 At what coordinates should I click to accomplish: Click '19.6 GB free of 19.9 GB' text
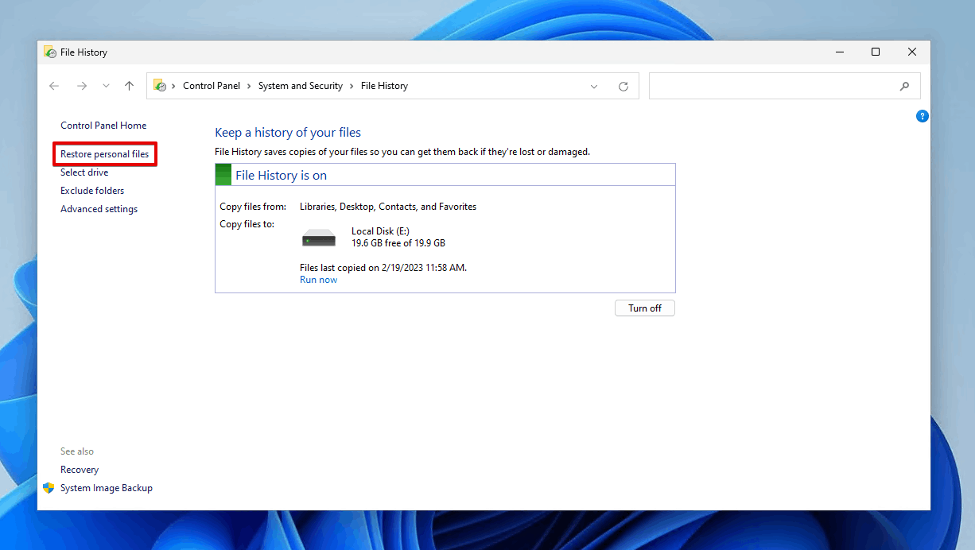[x=398, y=243]
